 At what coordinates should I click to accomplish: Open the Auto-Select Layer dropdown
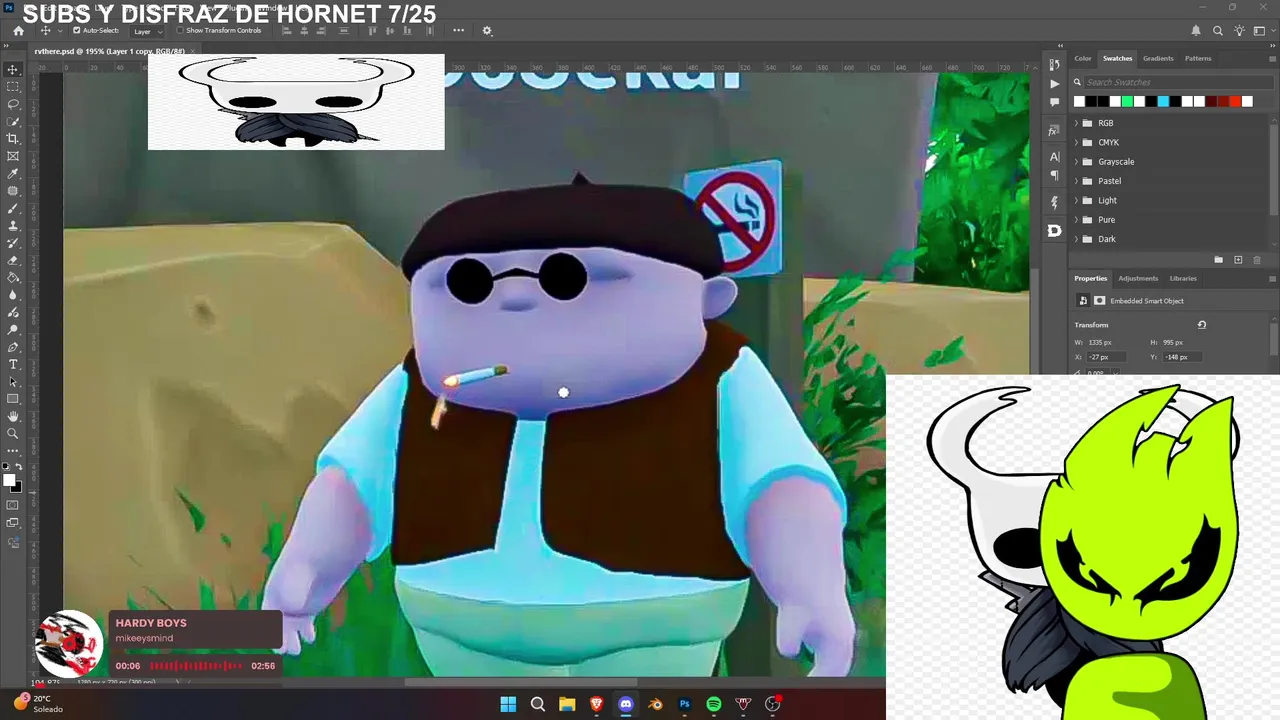coord(148,31)
